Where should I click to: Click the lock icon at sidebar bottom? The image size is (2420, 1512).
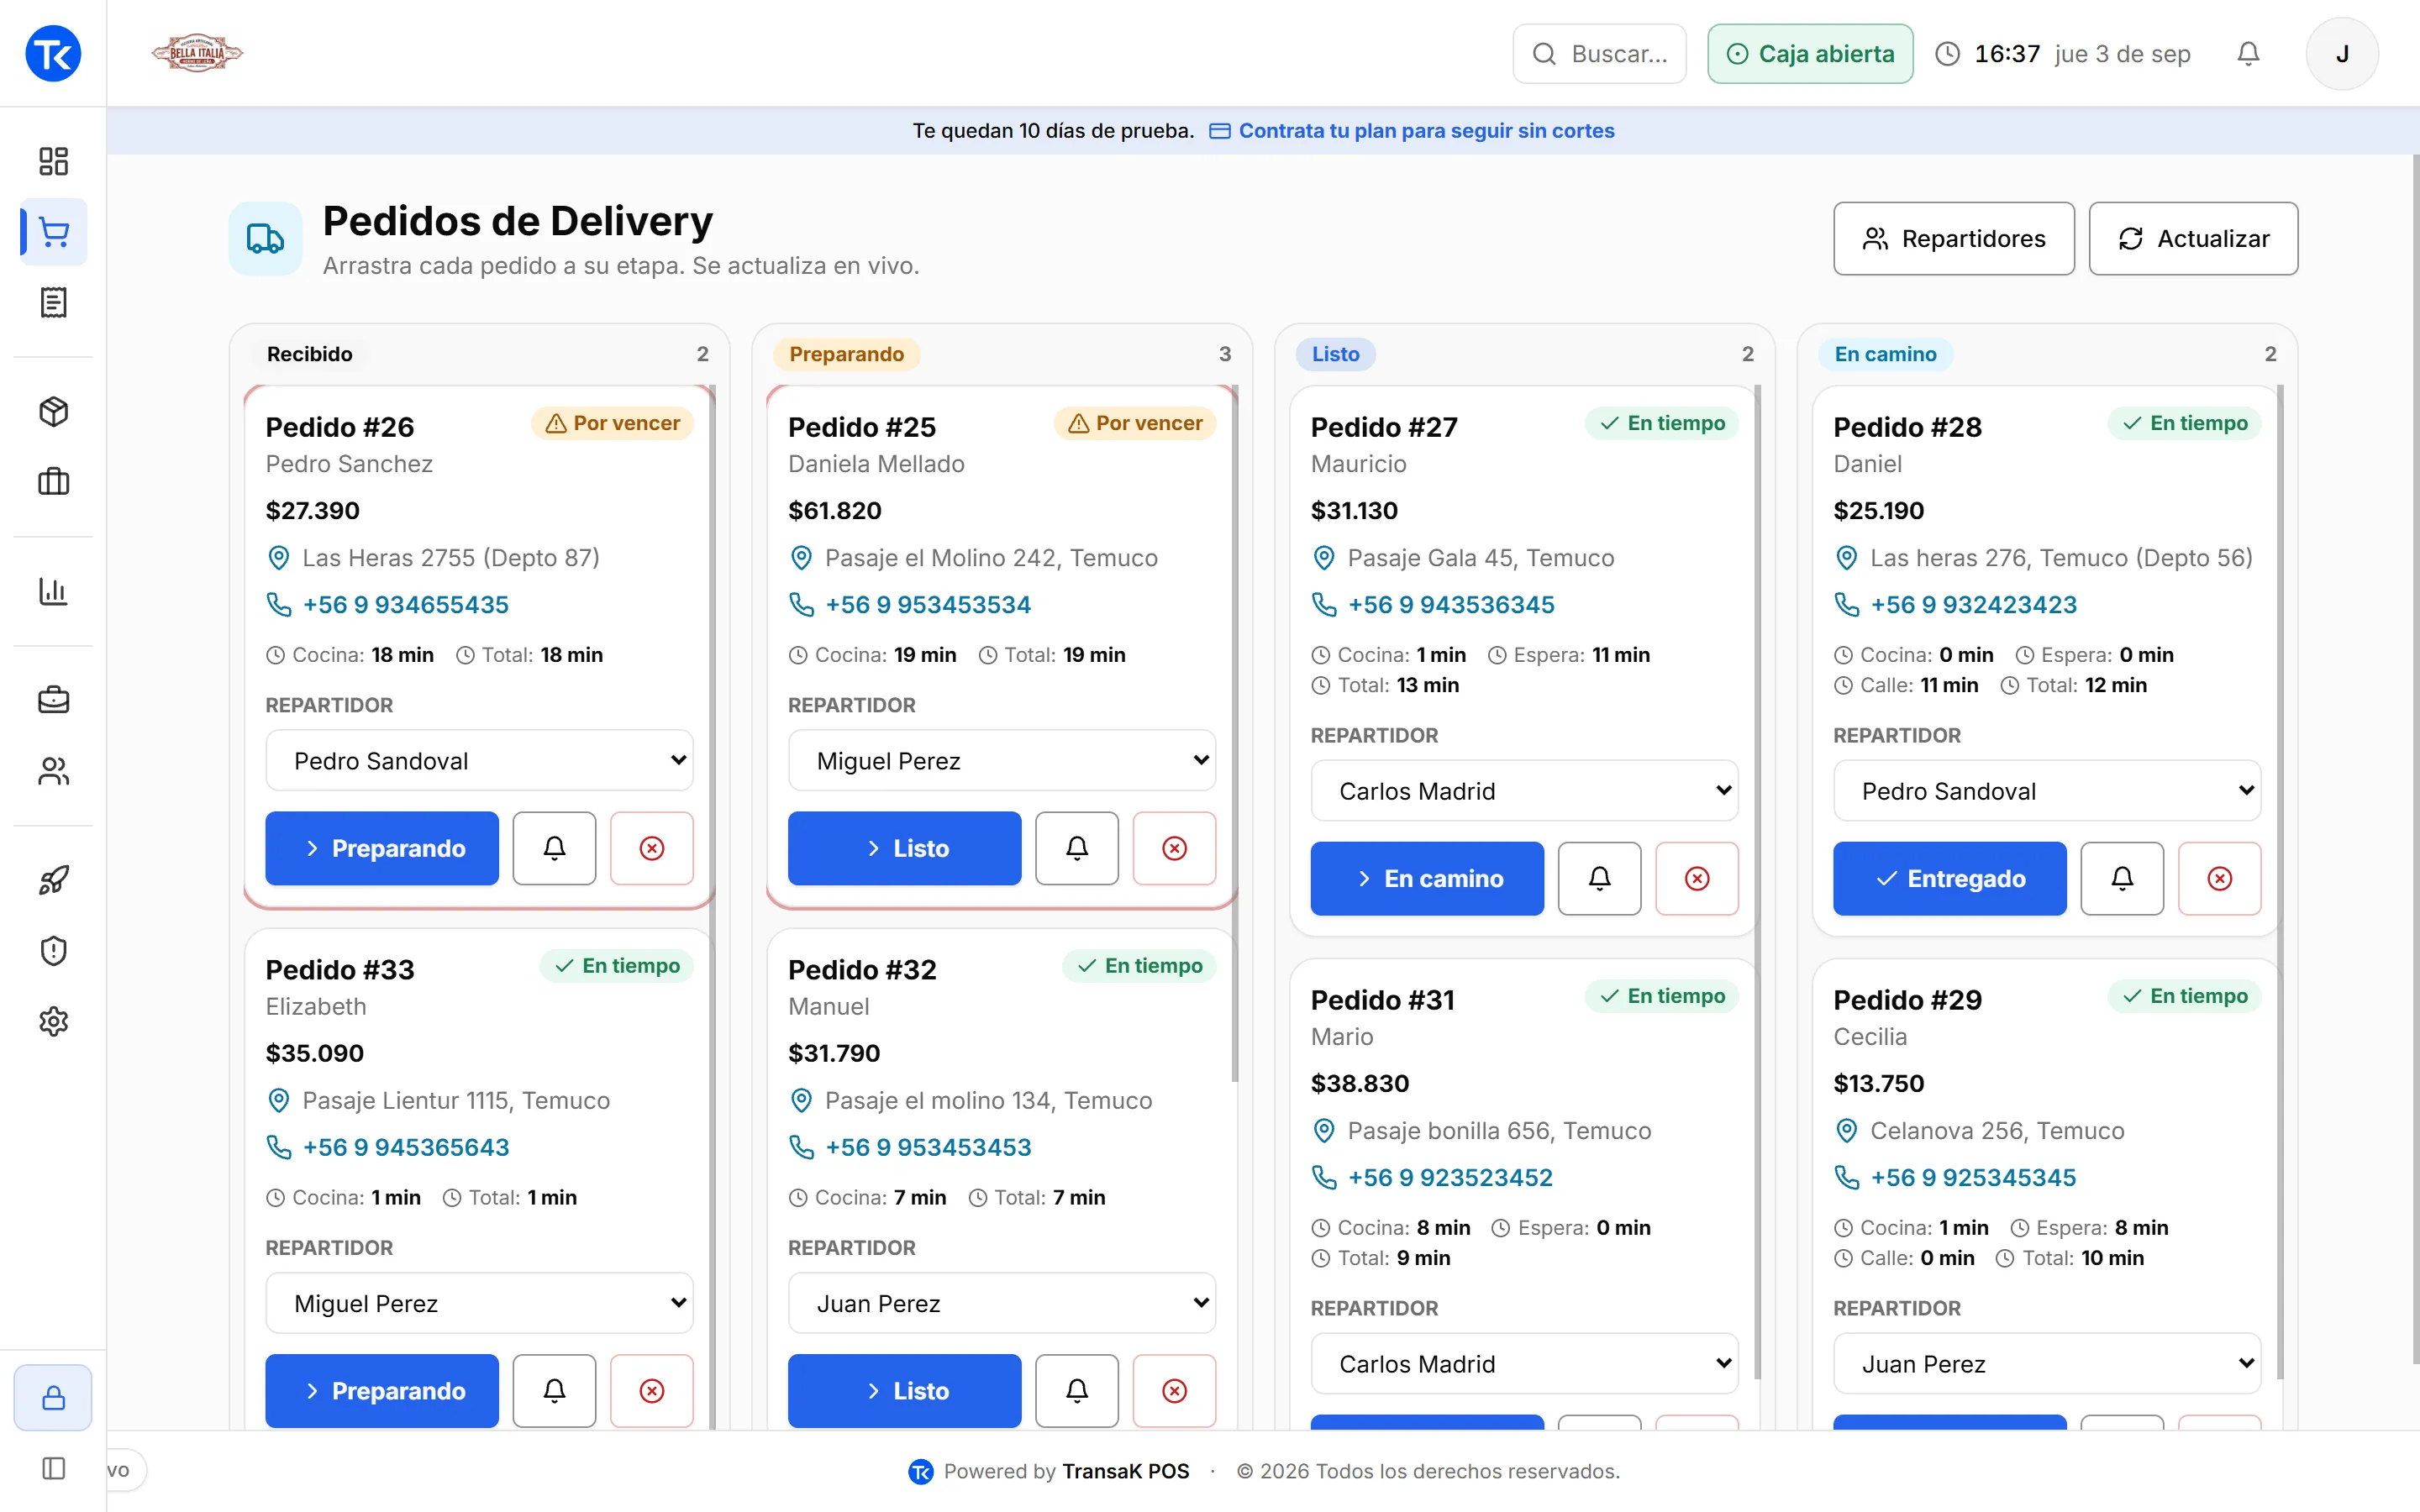(x=53, y=1397)
